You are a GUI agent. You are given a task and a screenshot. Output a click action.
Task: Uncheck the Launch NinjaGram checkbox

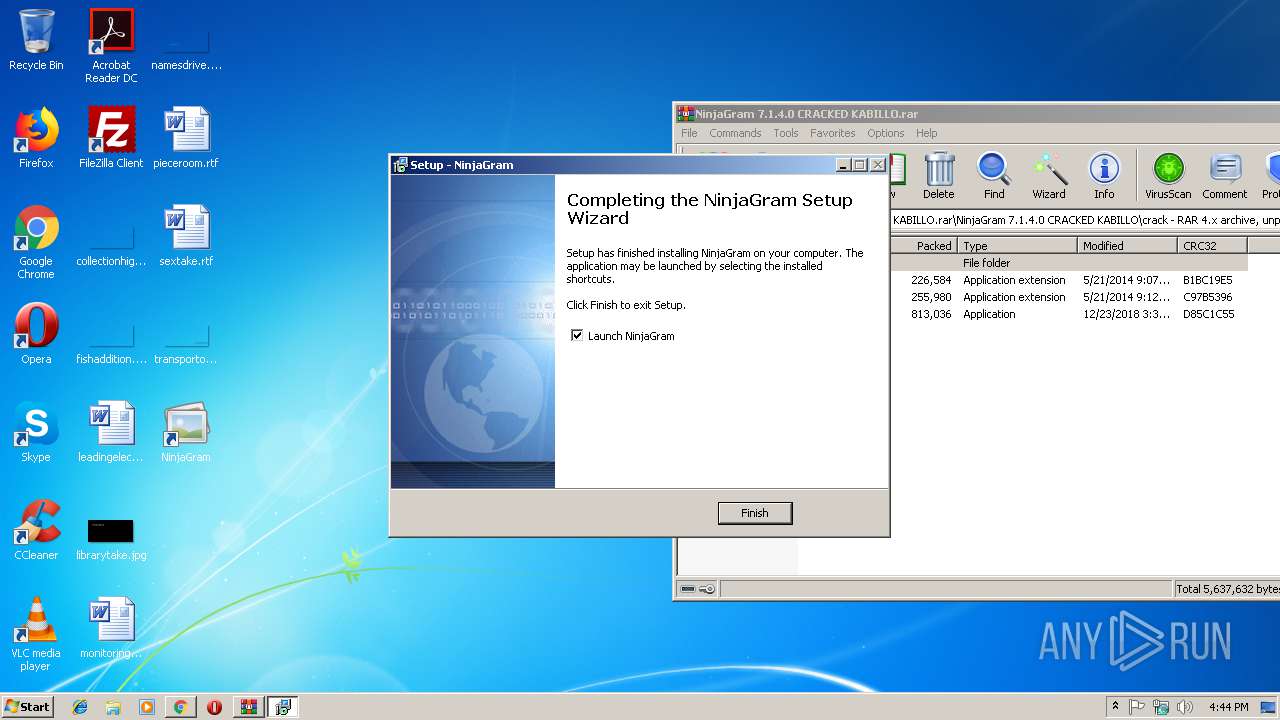coord(577,336)
